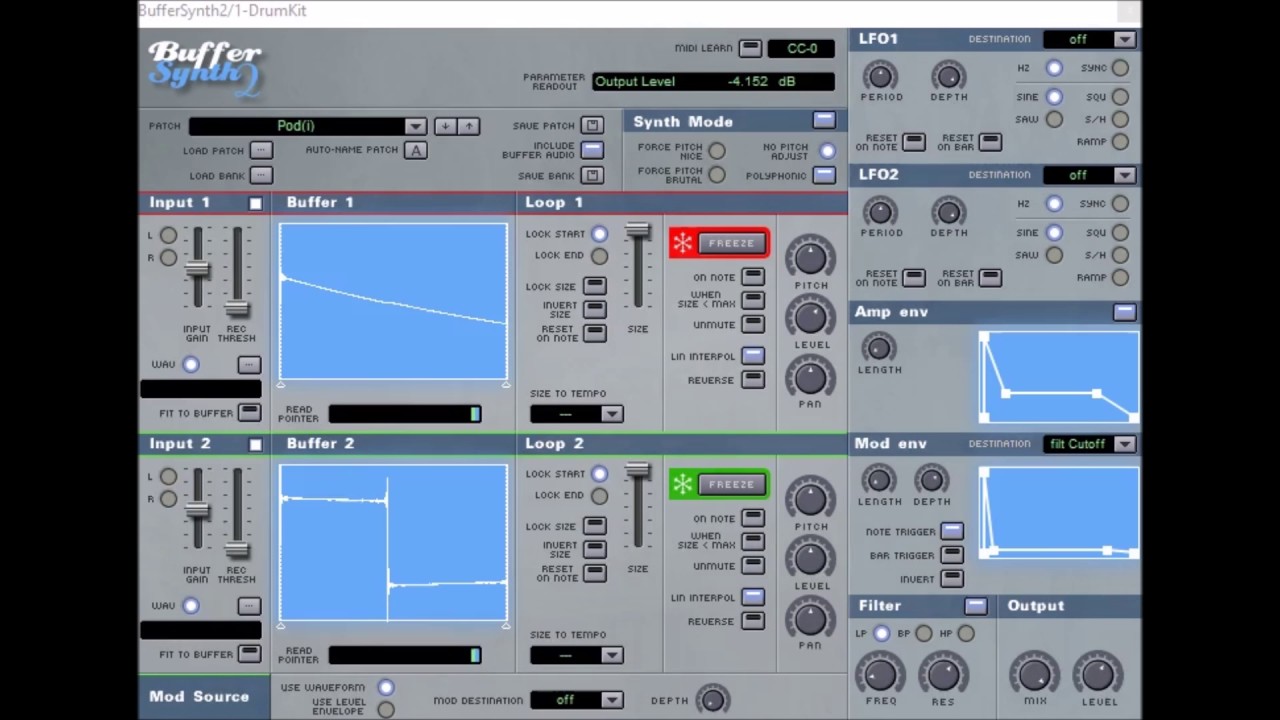Toggle the Polyphonic switch
Screen dimensions: 1280x720
(x=824, y=175)
